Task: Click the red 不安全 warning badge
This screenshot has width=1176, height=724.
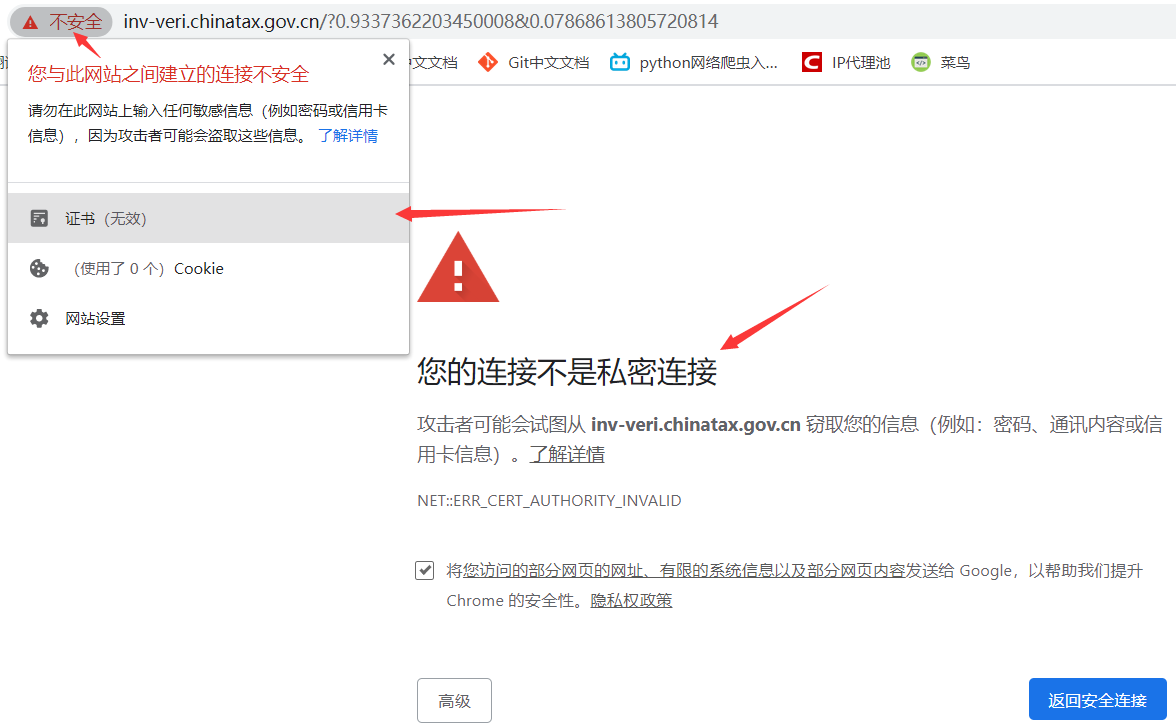Action: click(62, 22)
